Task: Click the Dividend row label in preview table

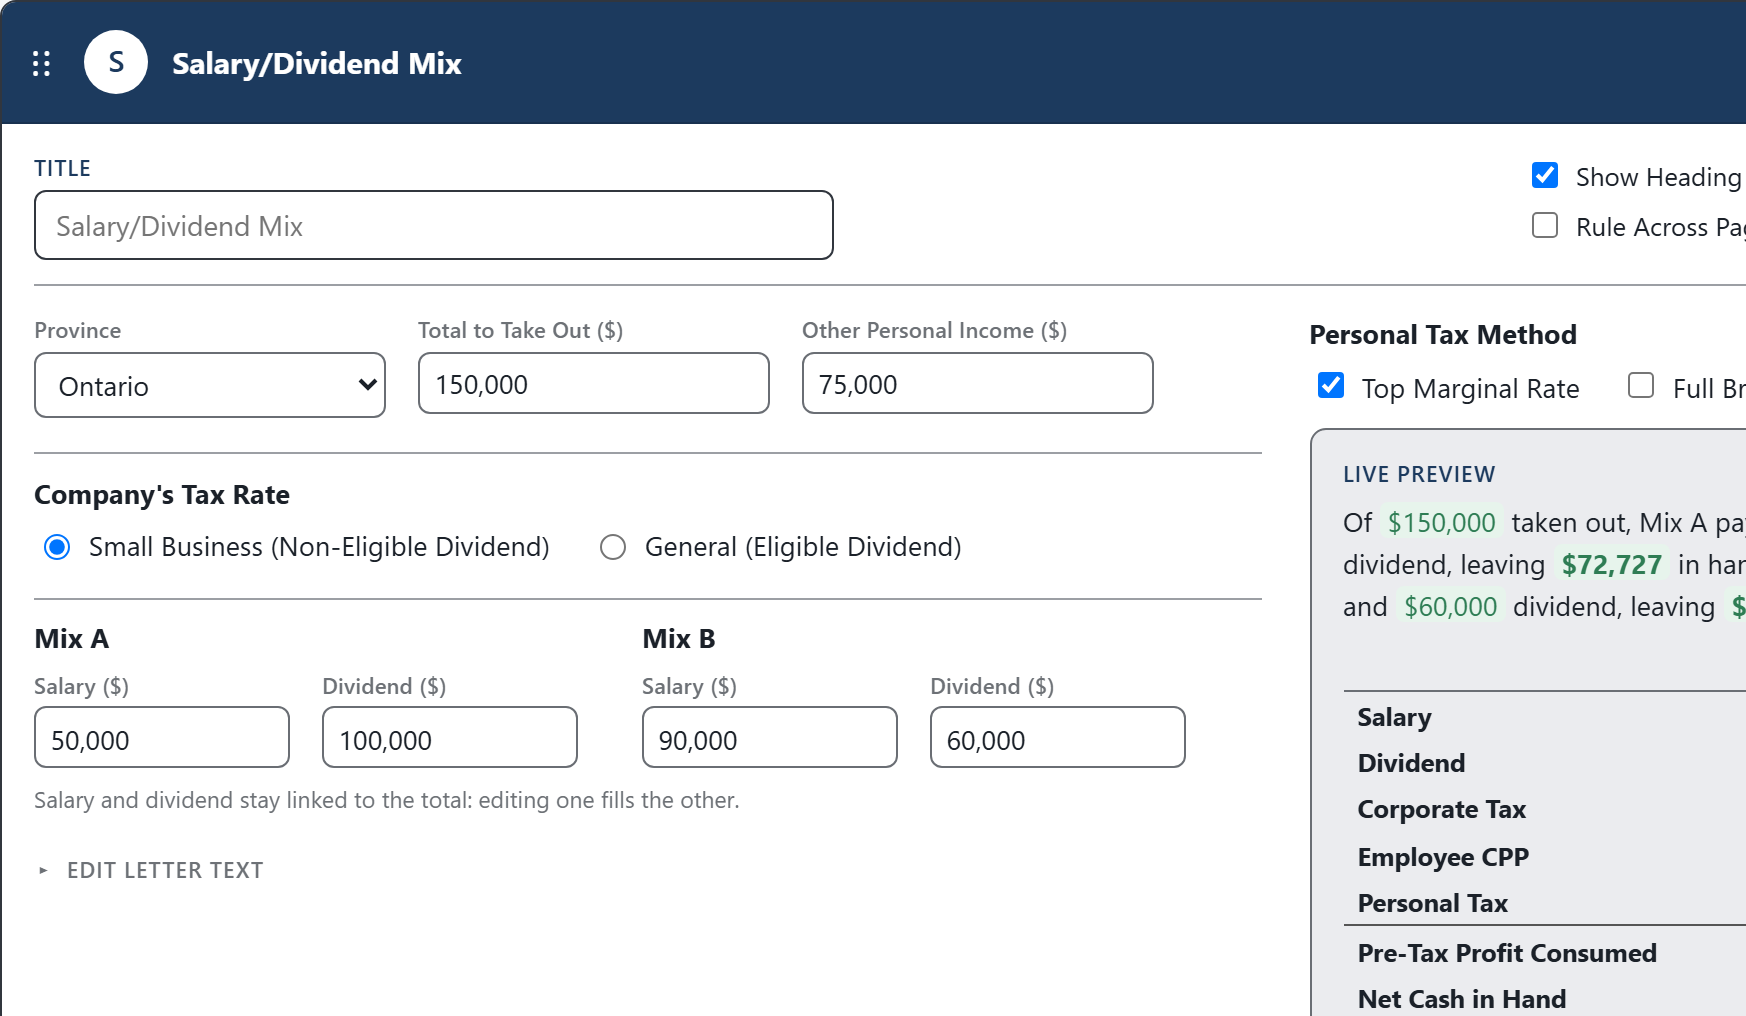Action: [1411, 763]
